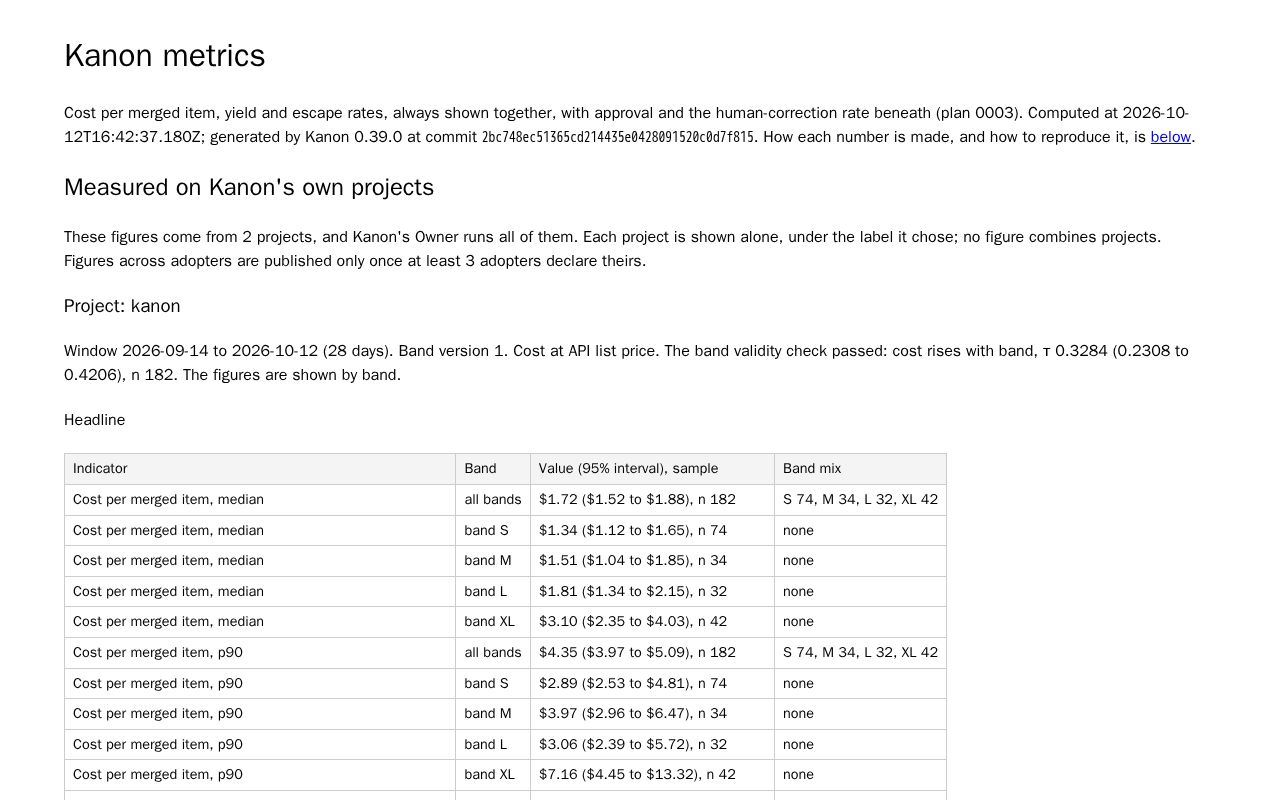Select cell '$3.06 ($2.39 to $5.72), n 32'

coord(652,745)
